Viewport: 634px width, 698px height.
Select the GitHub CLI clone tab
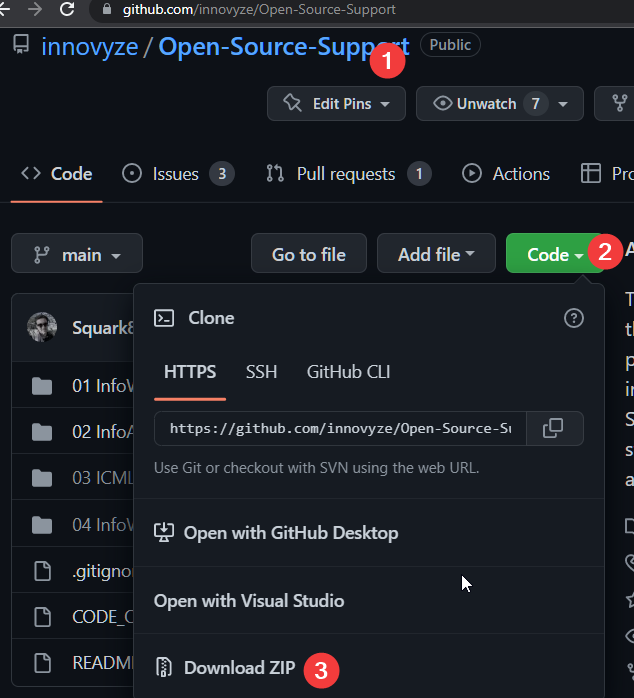(348, 372)
